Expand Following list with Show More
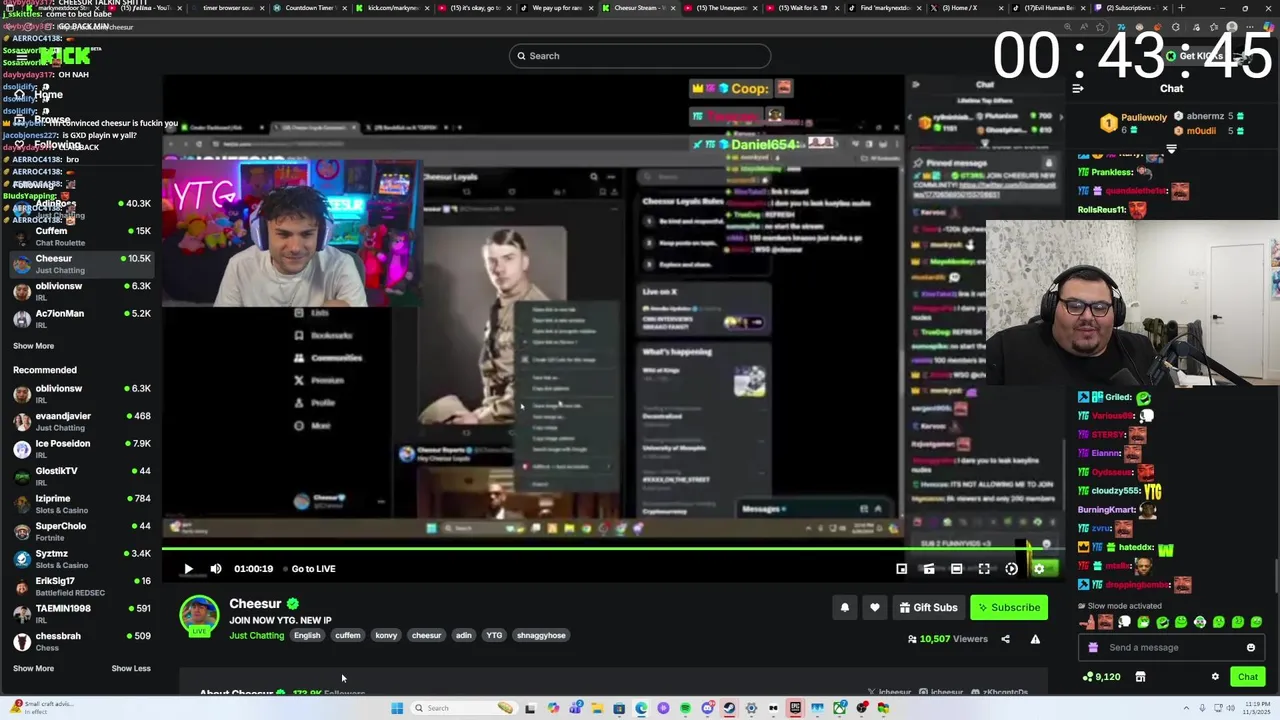The height and width of the screenshot is (720, 1280). click(x=33, y=346)
